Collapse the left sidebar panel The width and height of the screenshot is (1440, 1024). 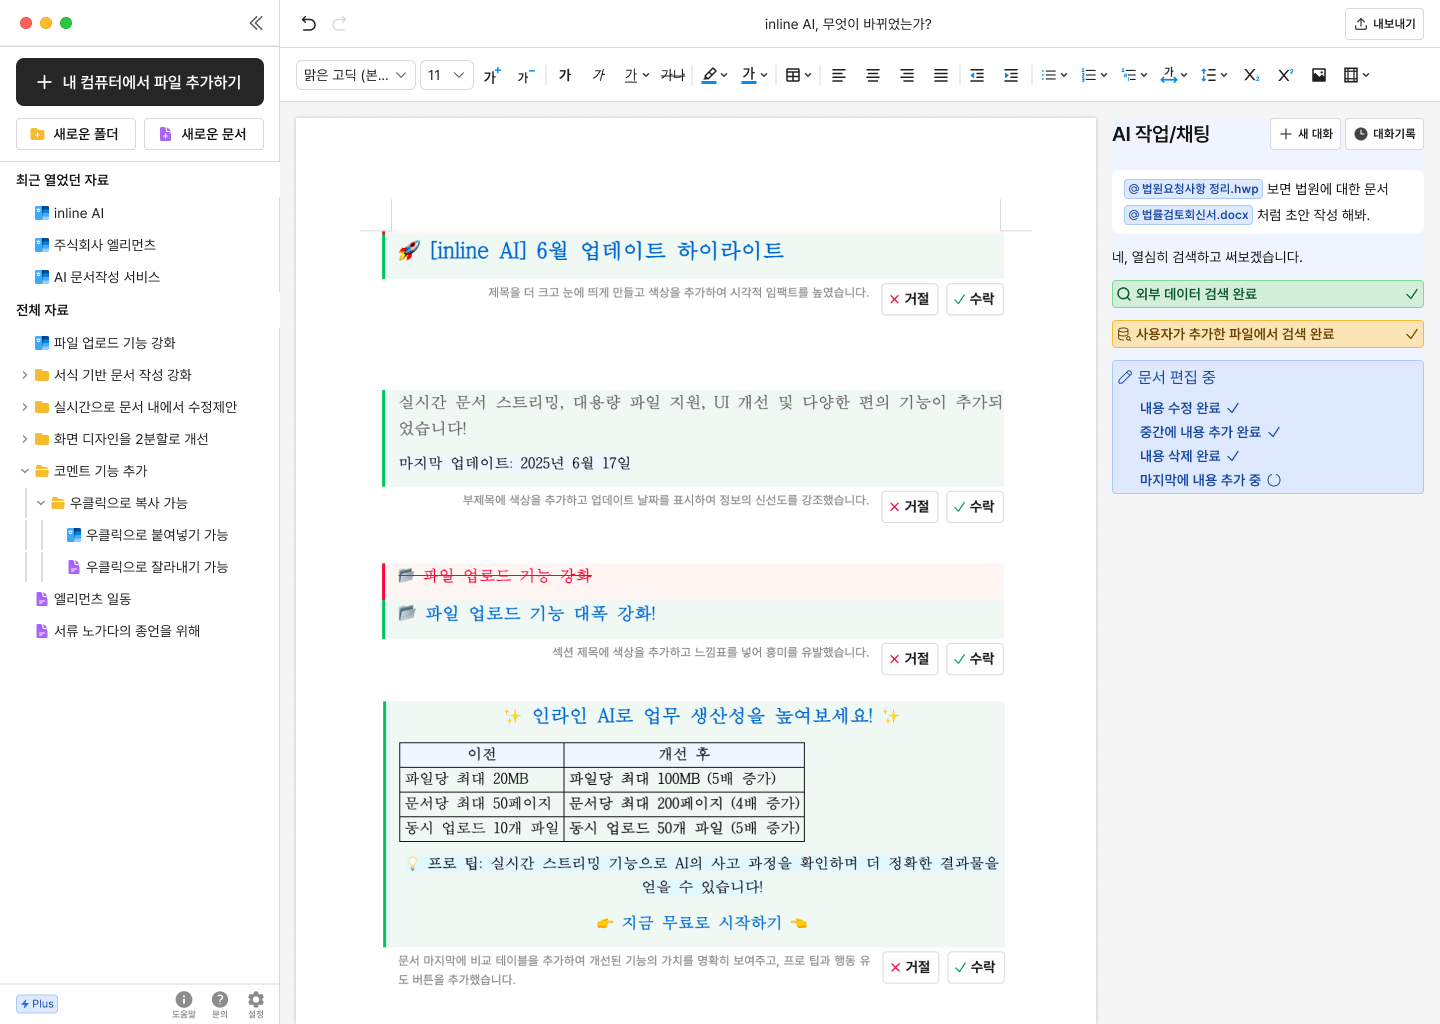[x=256, y=23]
